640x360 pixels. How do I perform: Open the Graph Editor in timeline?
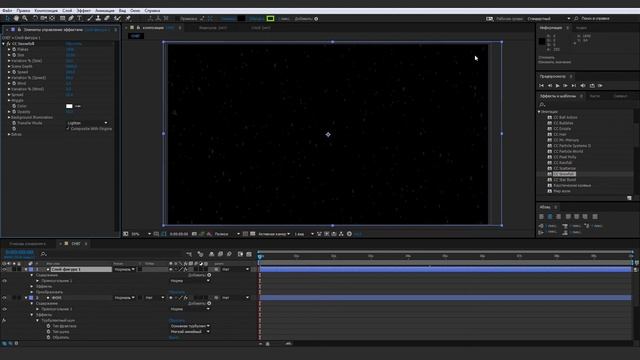[x=249, y=254]
